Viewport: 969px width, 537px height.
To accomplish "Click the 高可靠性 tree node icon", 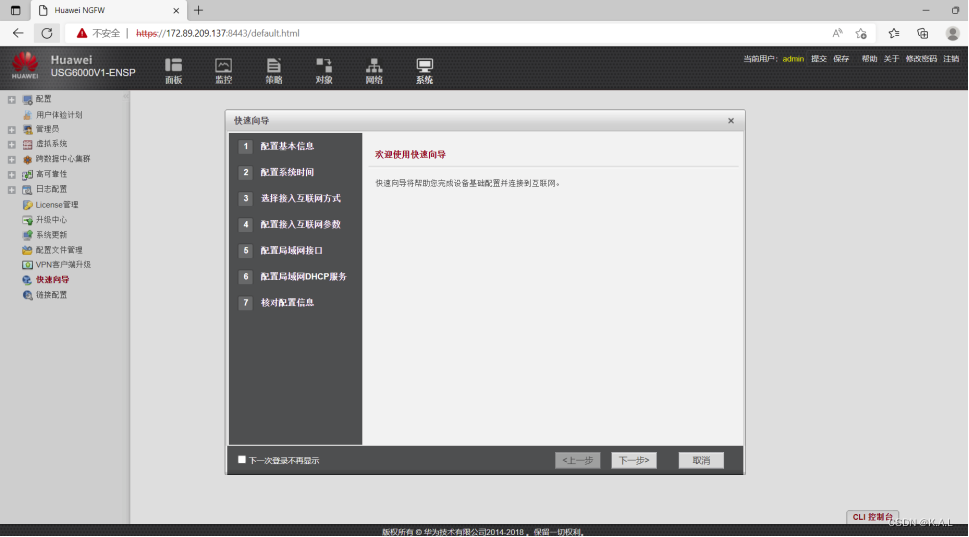I will coord(27,174).
